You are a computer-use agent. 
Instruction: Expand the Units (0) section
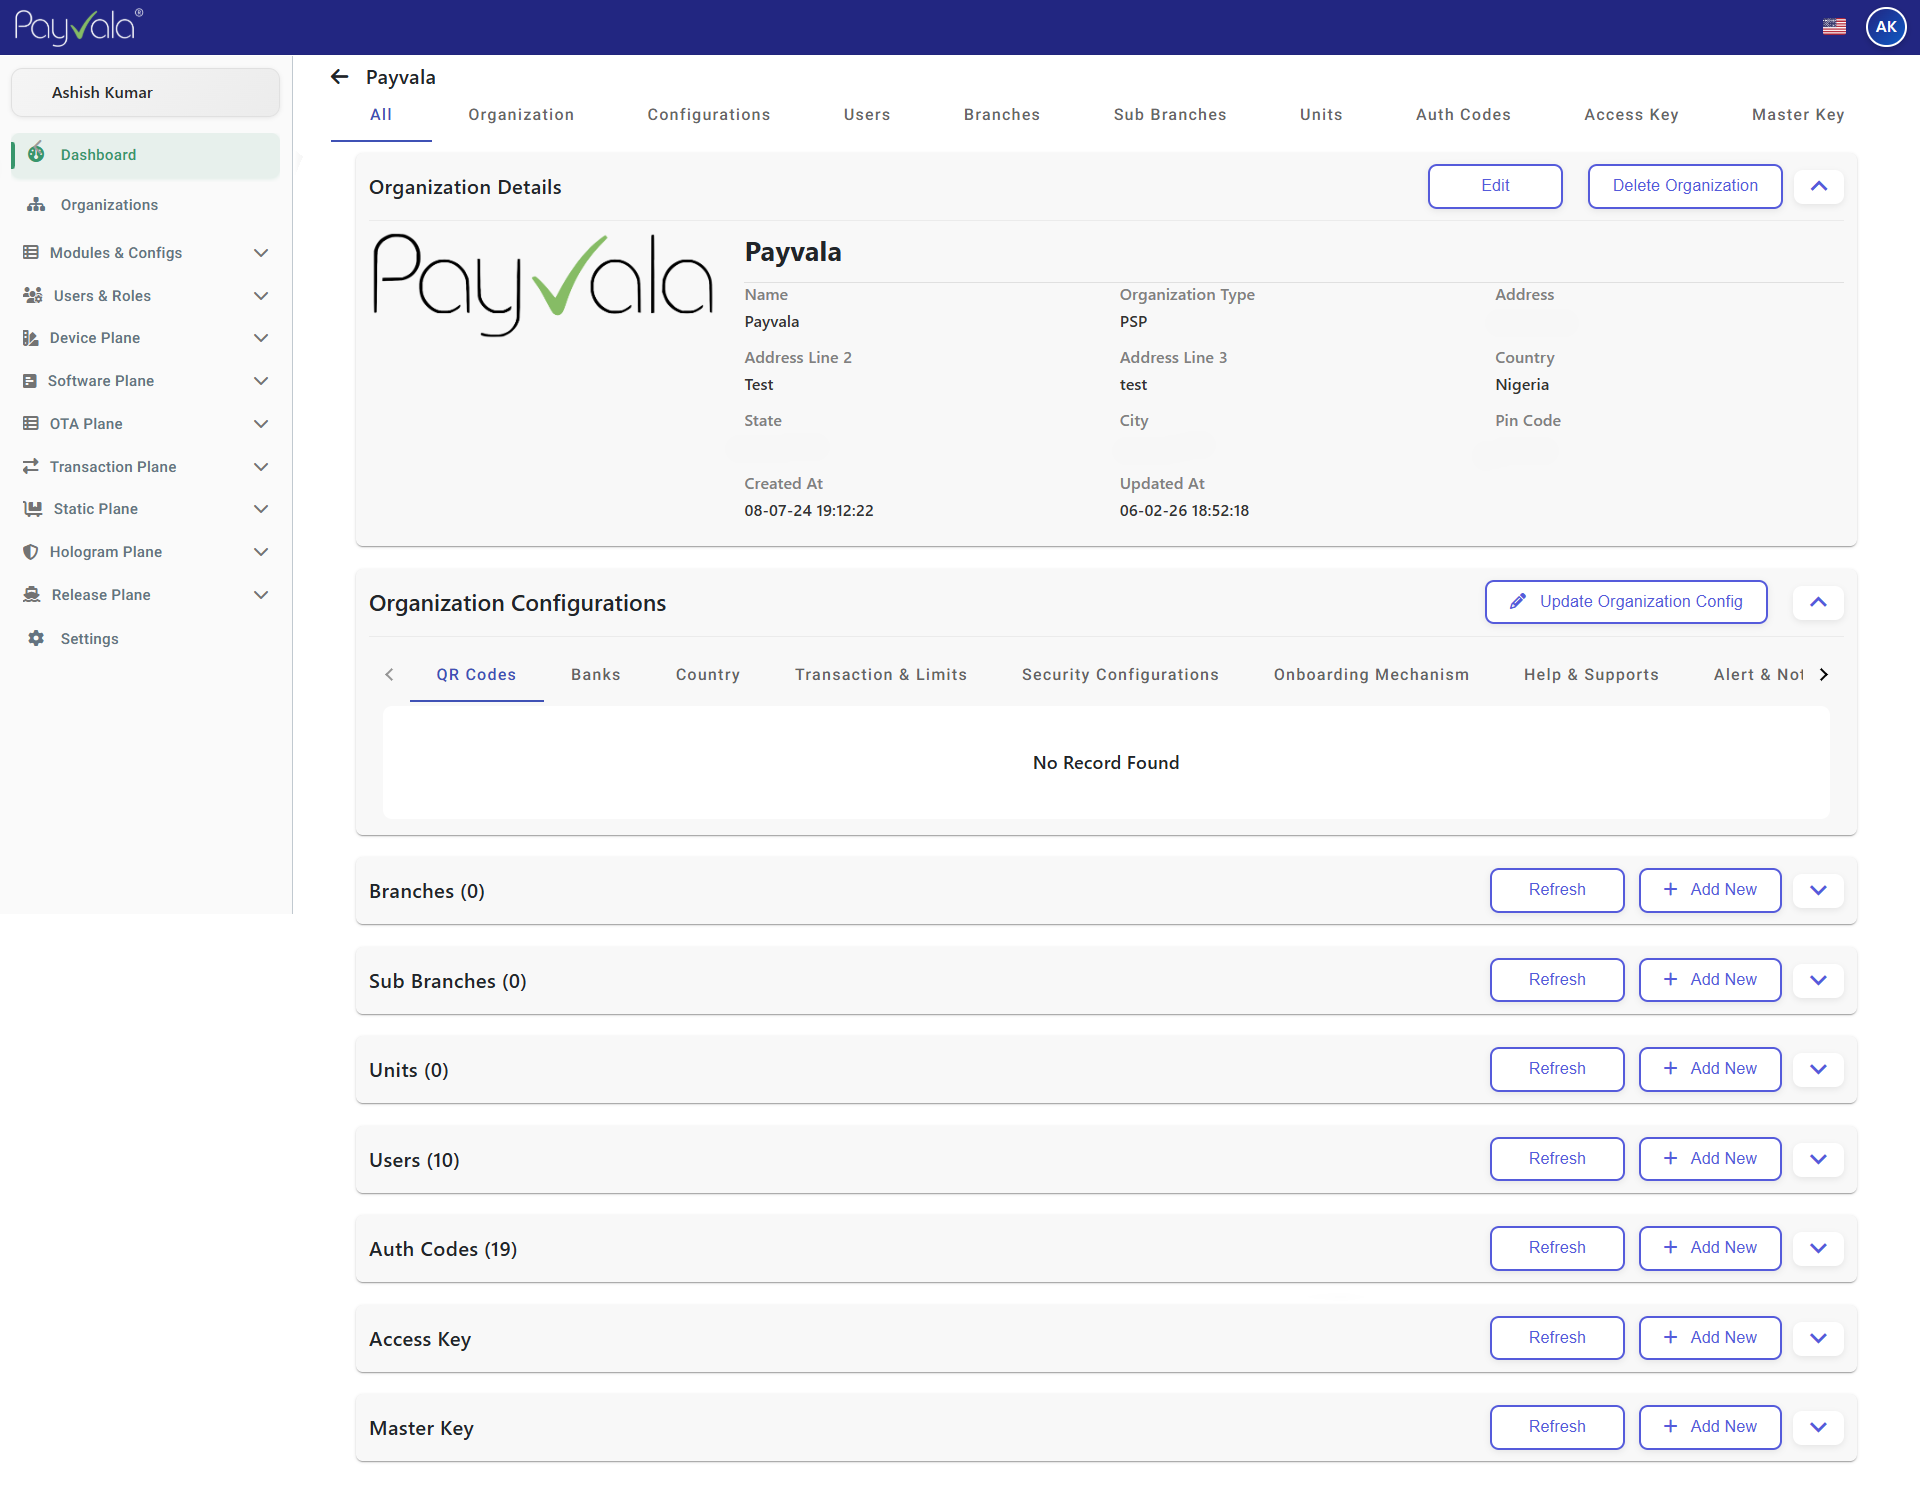[1819, 1069]
